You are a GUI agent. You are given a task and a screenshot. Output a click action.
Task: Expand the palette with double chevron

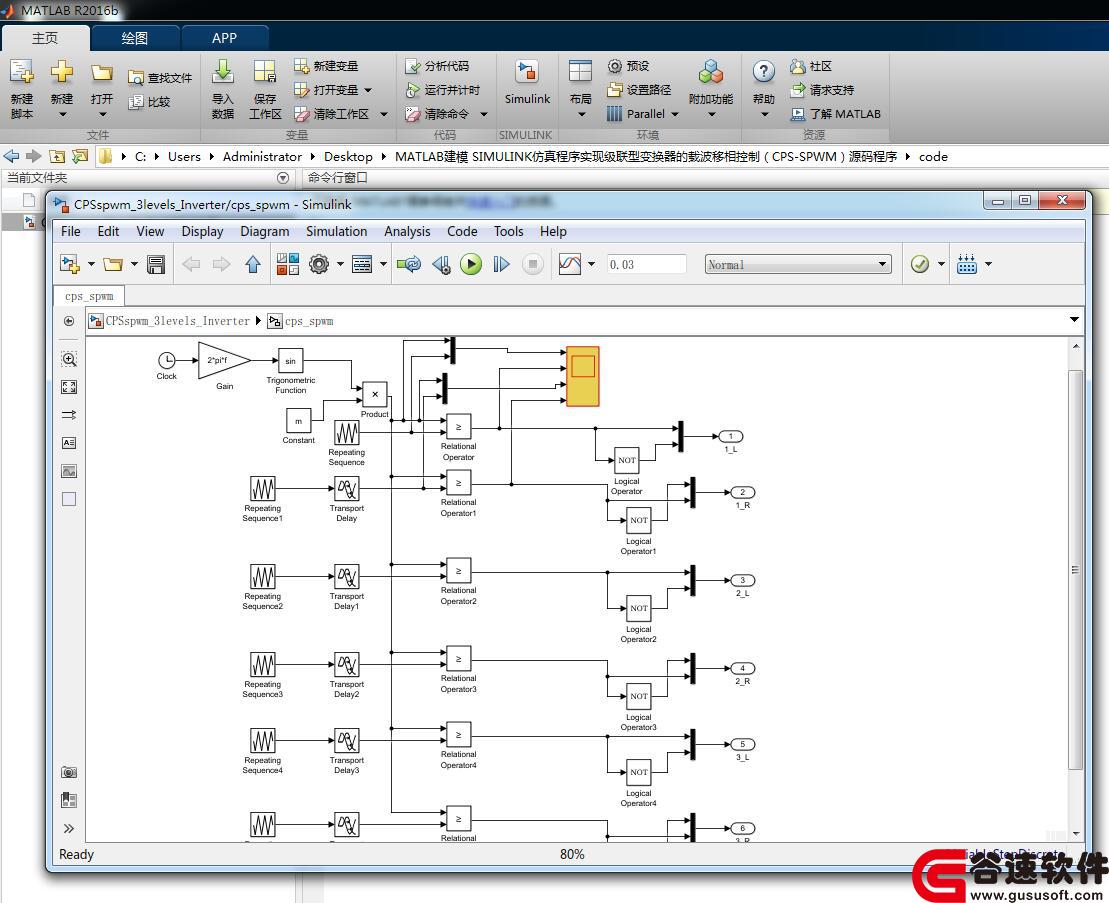click(69, 828)
